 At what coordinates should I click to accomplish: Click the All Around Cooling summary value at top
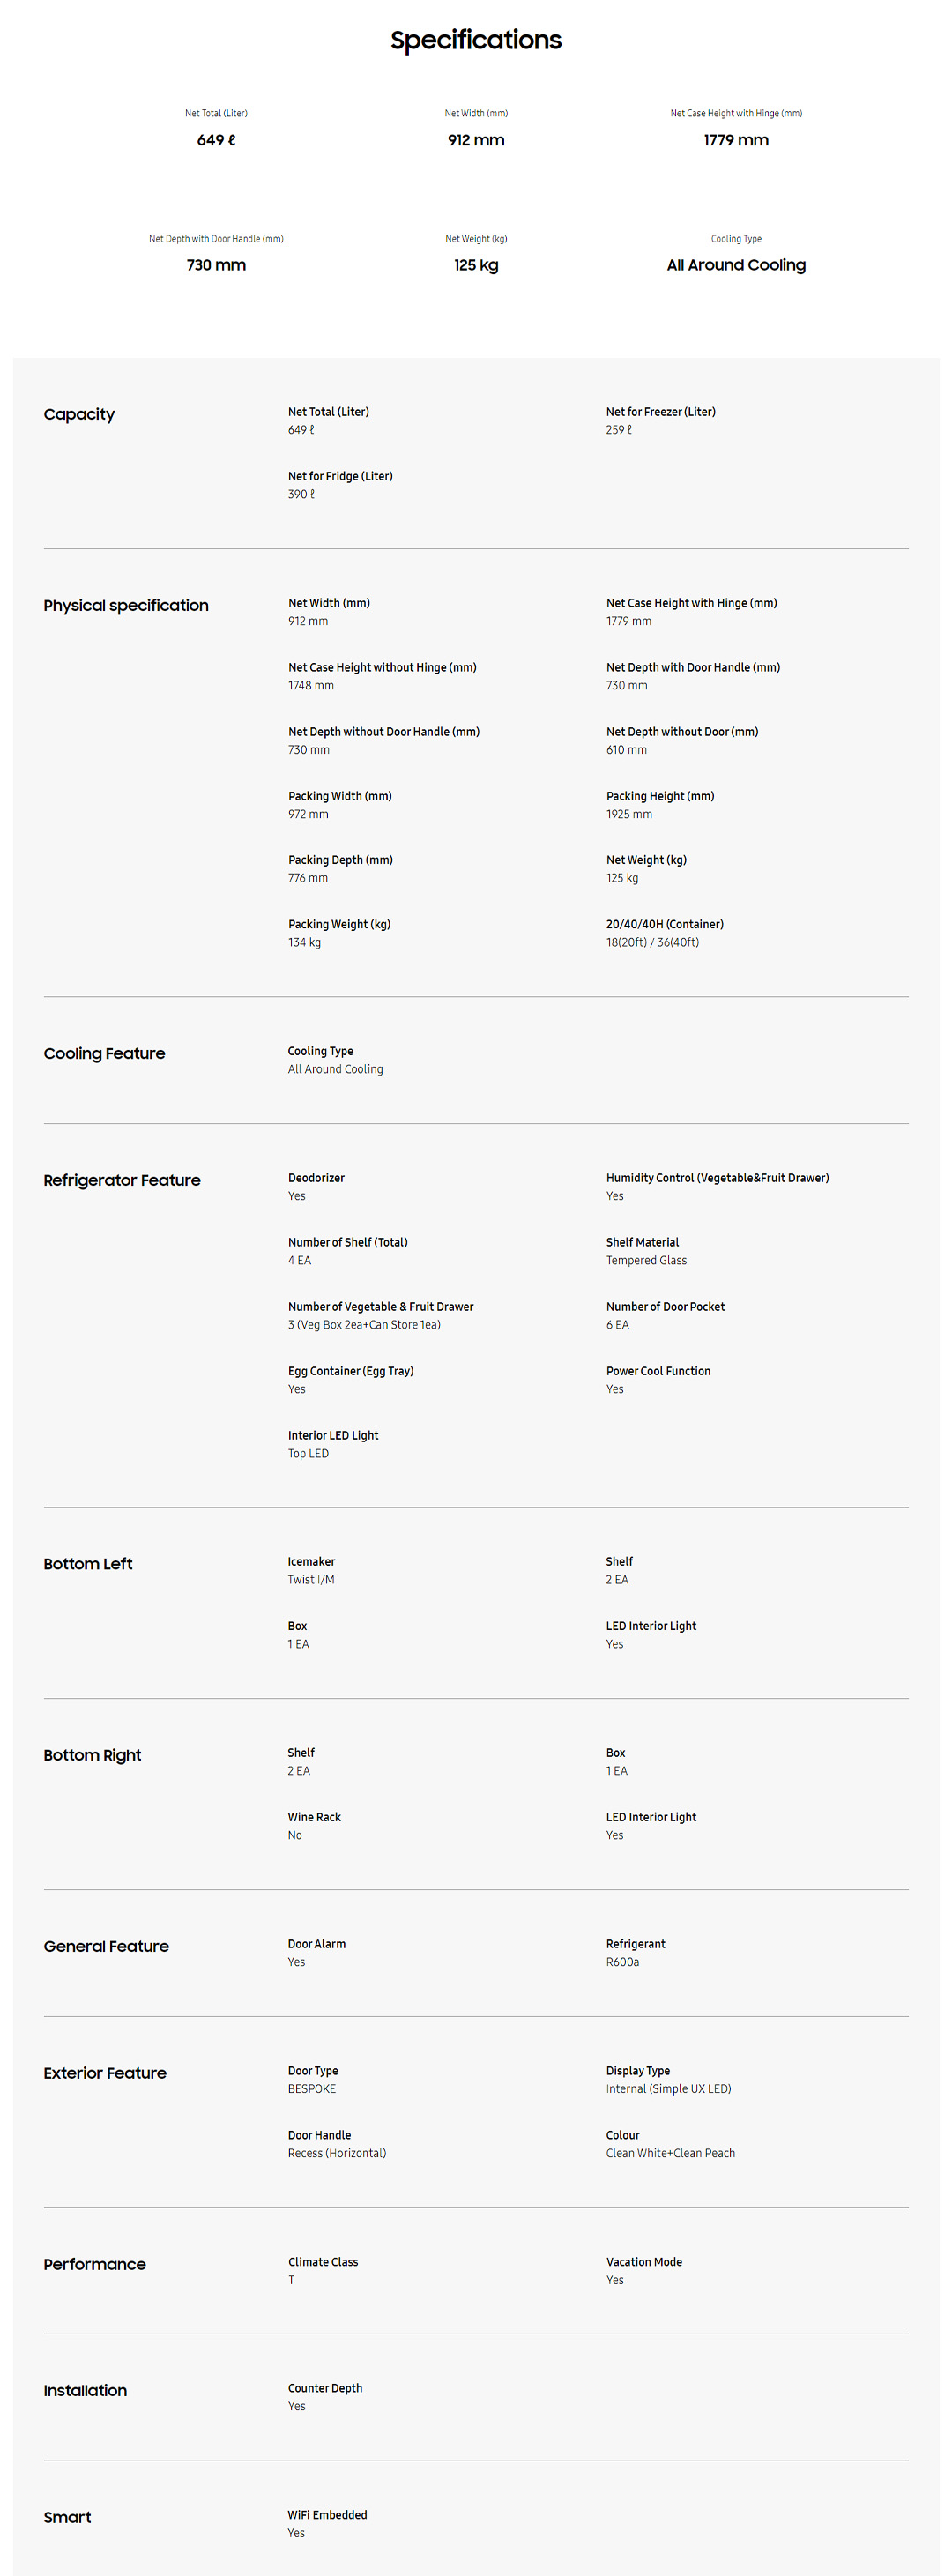[x=736, y=265]
